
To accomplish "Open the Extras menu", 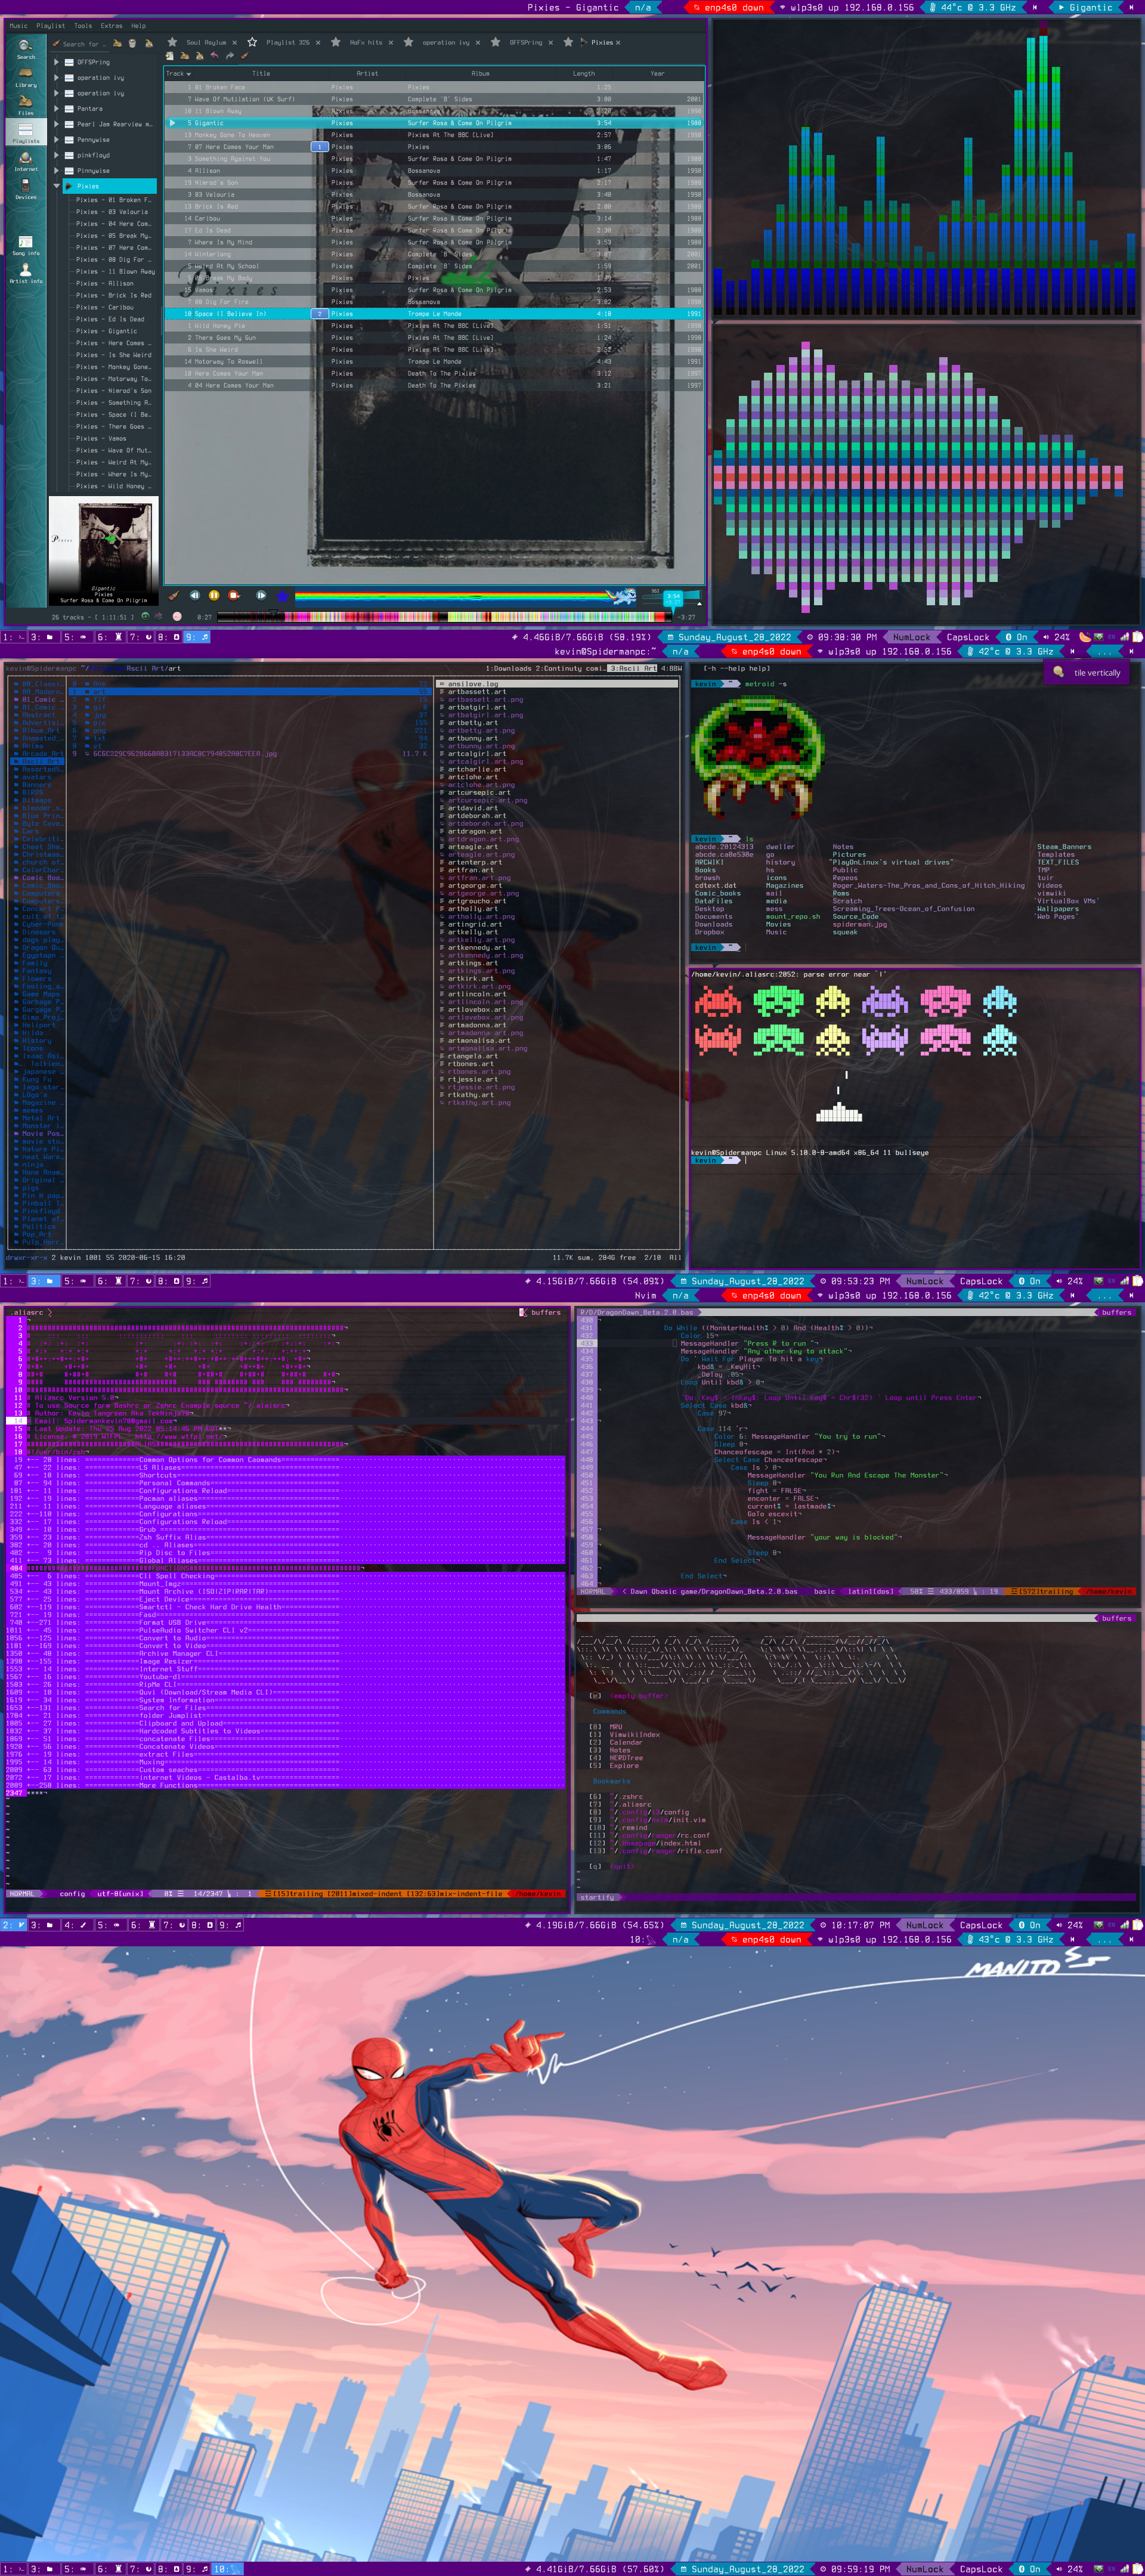I will pos(111,26).
